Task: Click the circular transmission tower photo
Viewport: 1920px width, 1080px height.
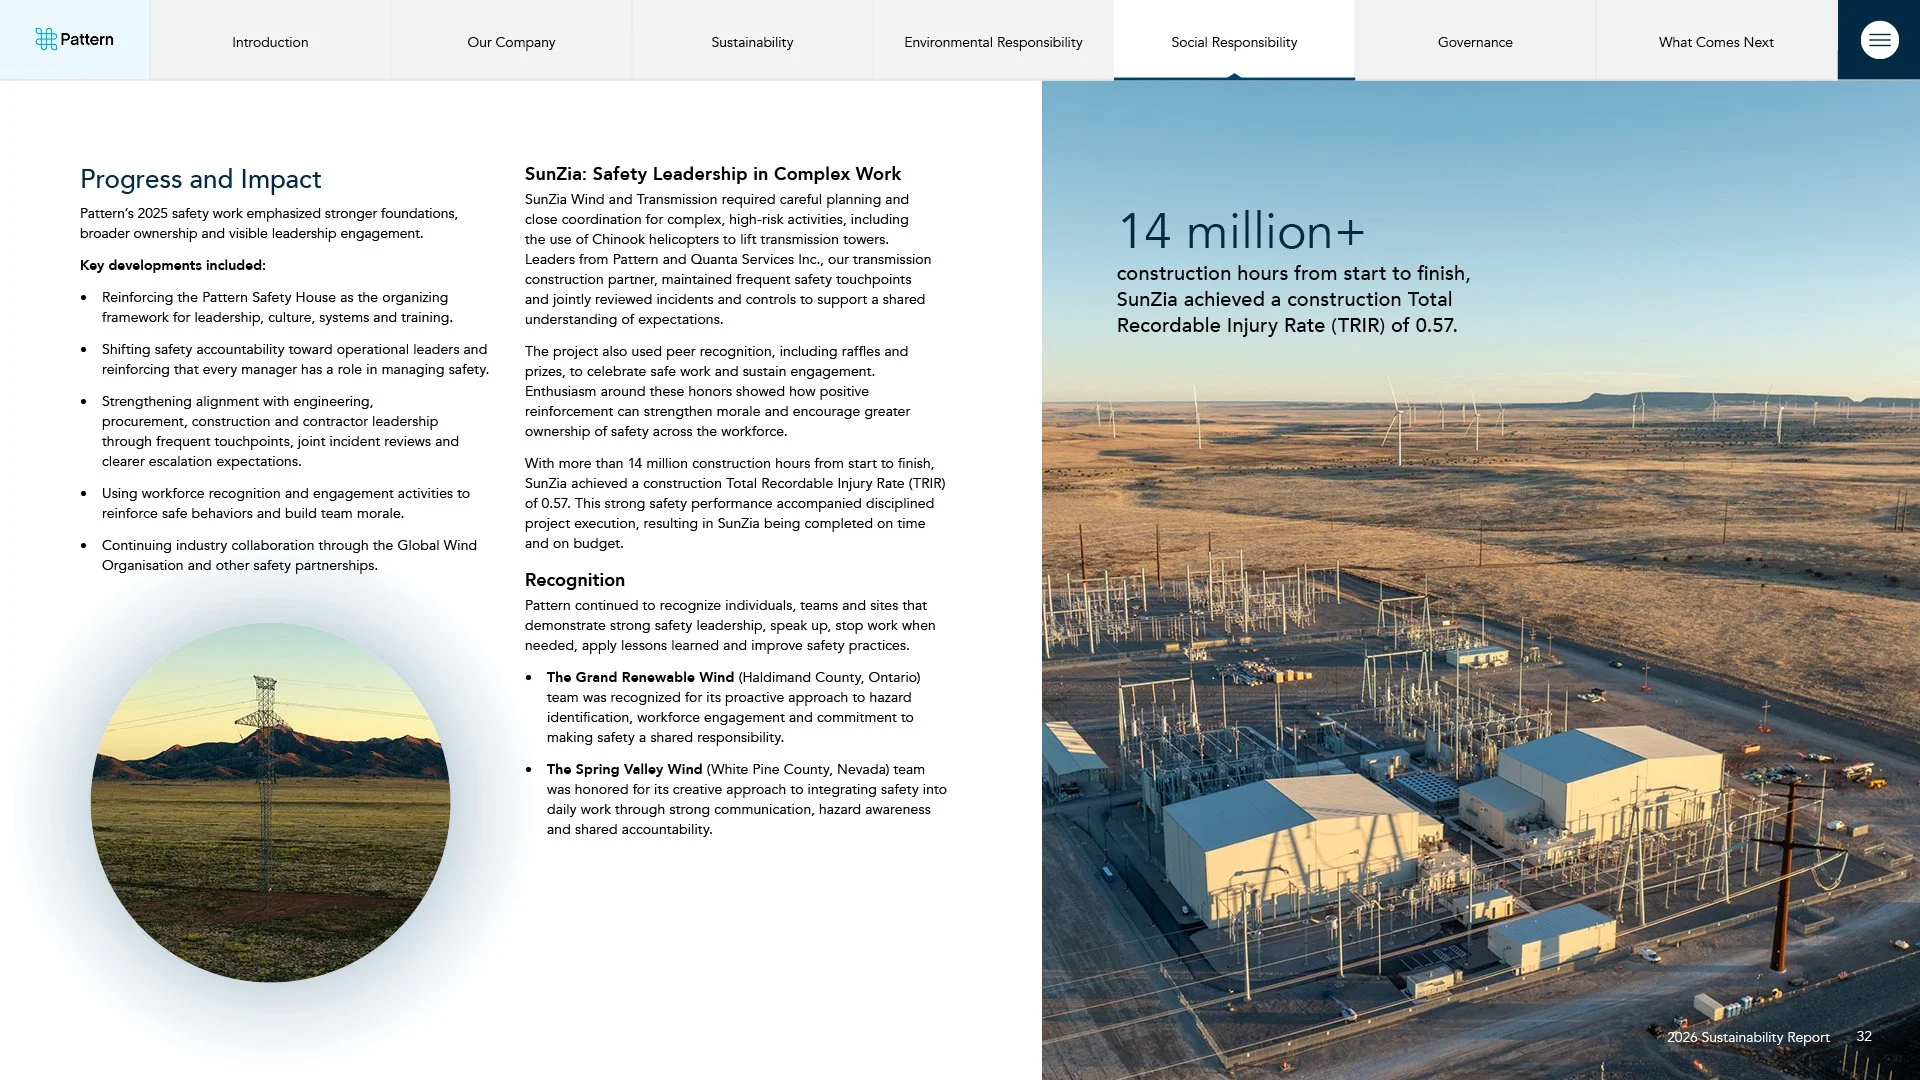Action: click(270, 802)
